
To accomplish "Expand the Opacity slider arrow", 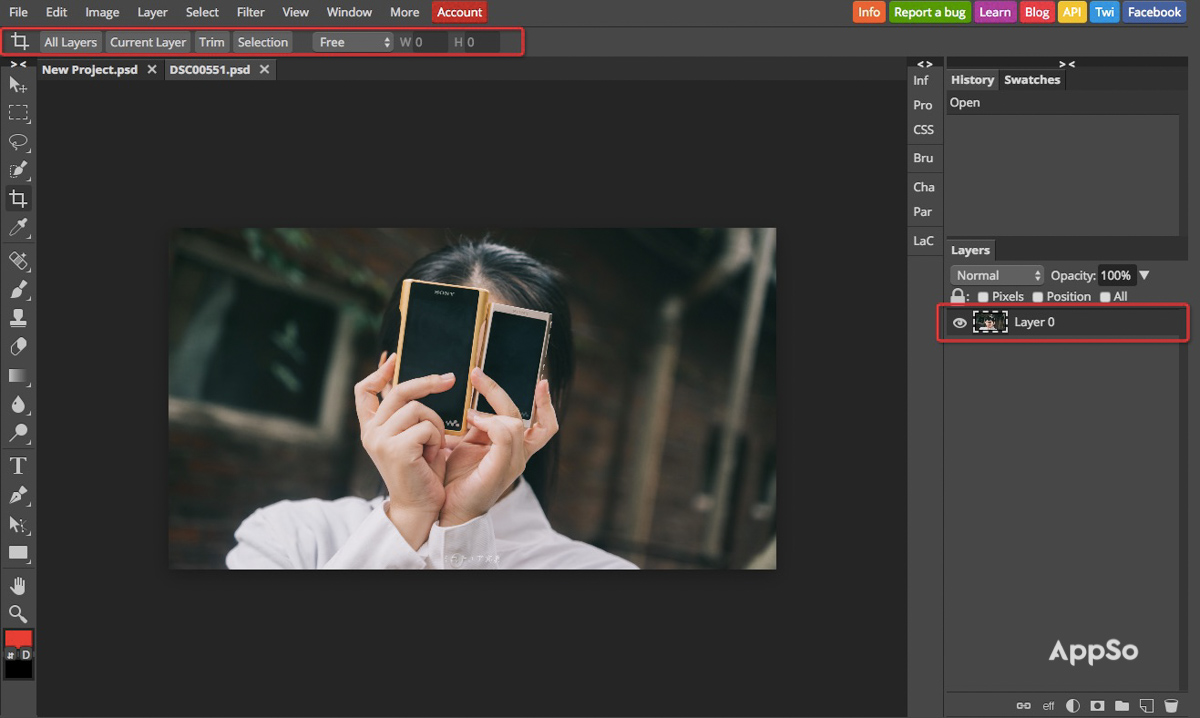I will pos(1145,275).
